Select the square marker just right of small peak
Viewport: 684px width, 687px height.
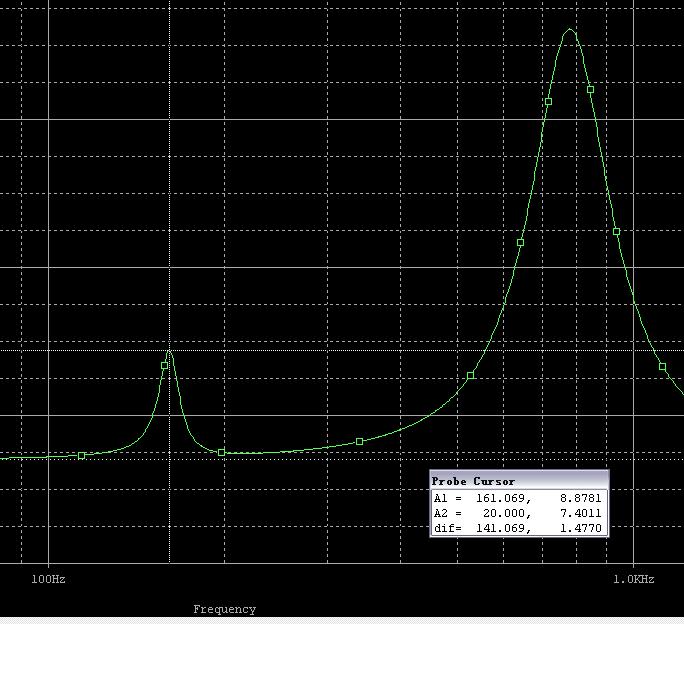[222, 453]
